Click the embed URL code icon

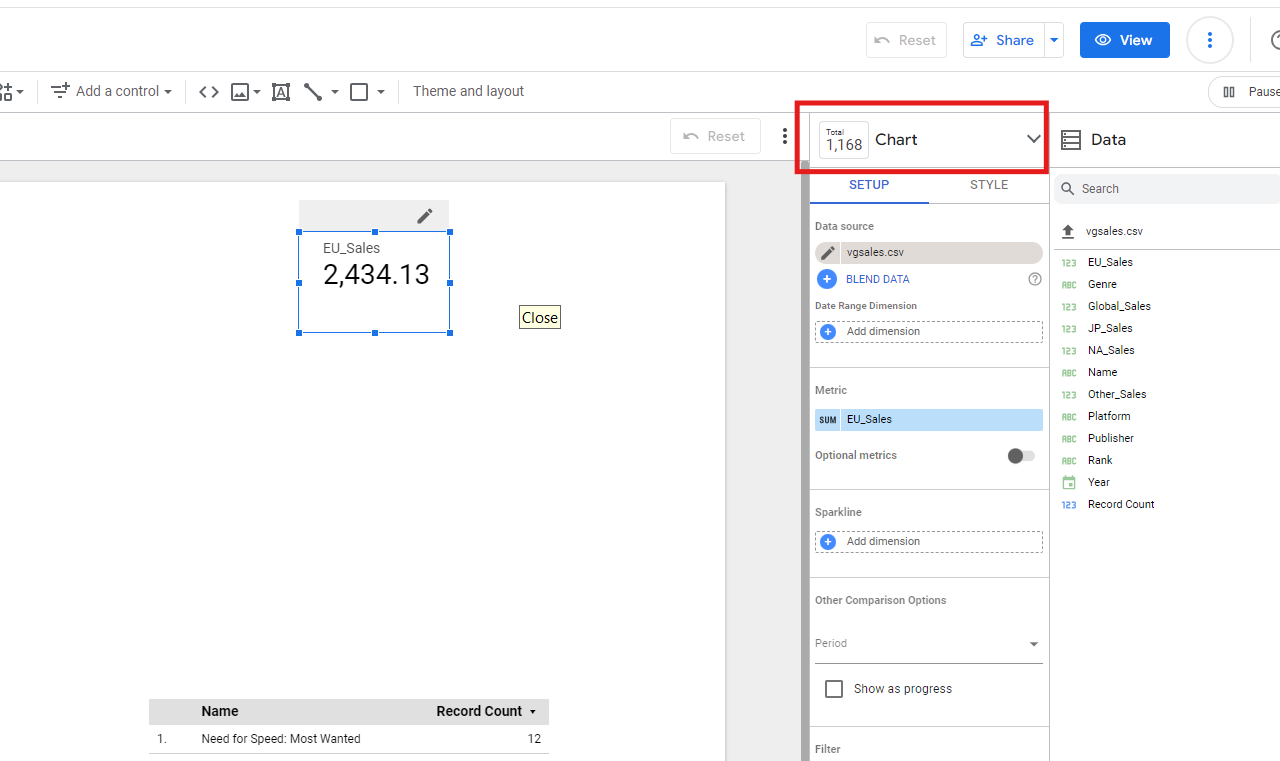[208, 92]
